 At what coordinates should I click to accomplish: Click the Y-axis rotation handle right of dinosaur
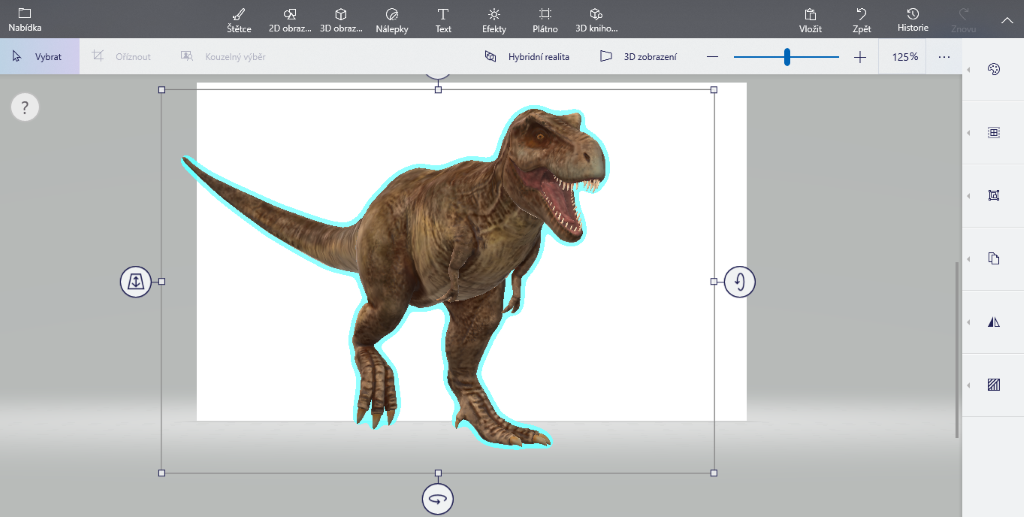740,282
